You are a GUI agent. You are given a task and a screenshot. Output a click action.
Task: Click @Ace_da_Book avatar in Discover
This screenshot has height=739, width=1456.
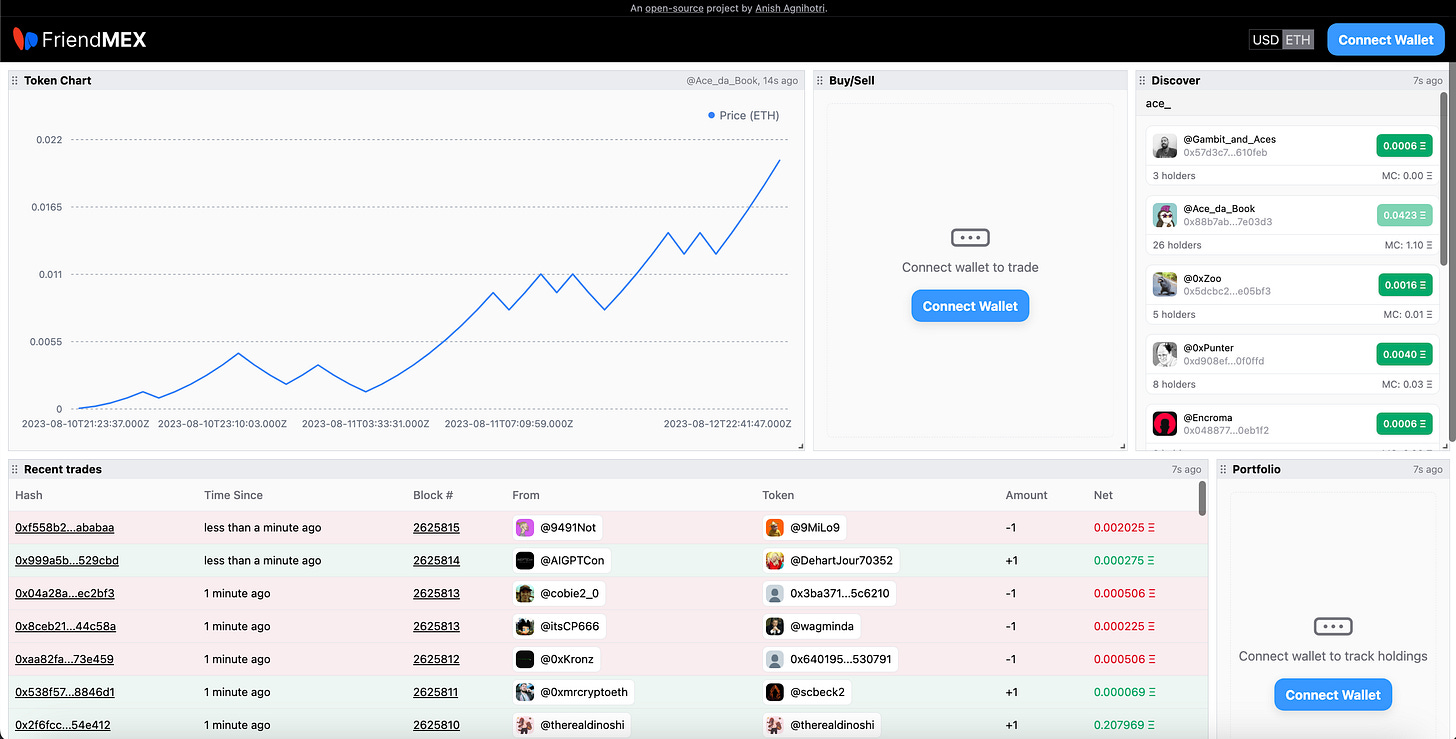[x=1165, y=215]
